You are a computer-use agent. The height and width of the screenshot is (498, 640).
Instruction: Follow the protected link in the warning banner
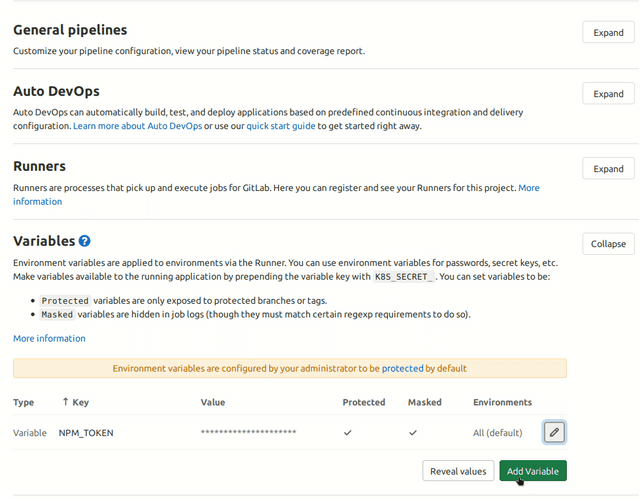click(403, 368)
